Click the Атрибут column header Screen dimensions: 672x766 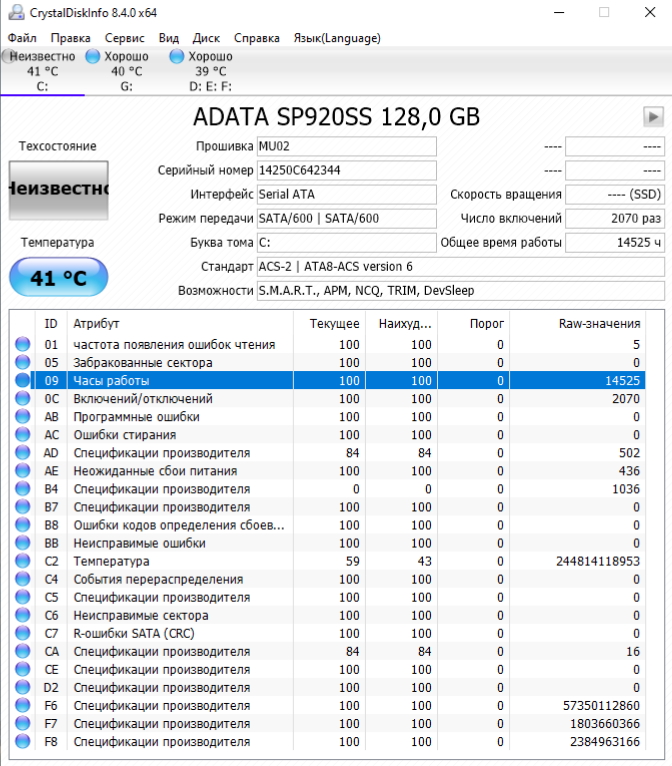pos(180,323)
